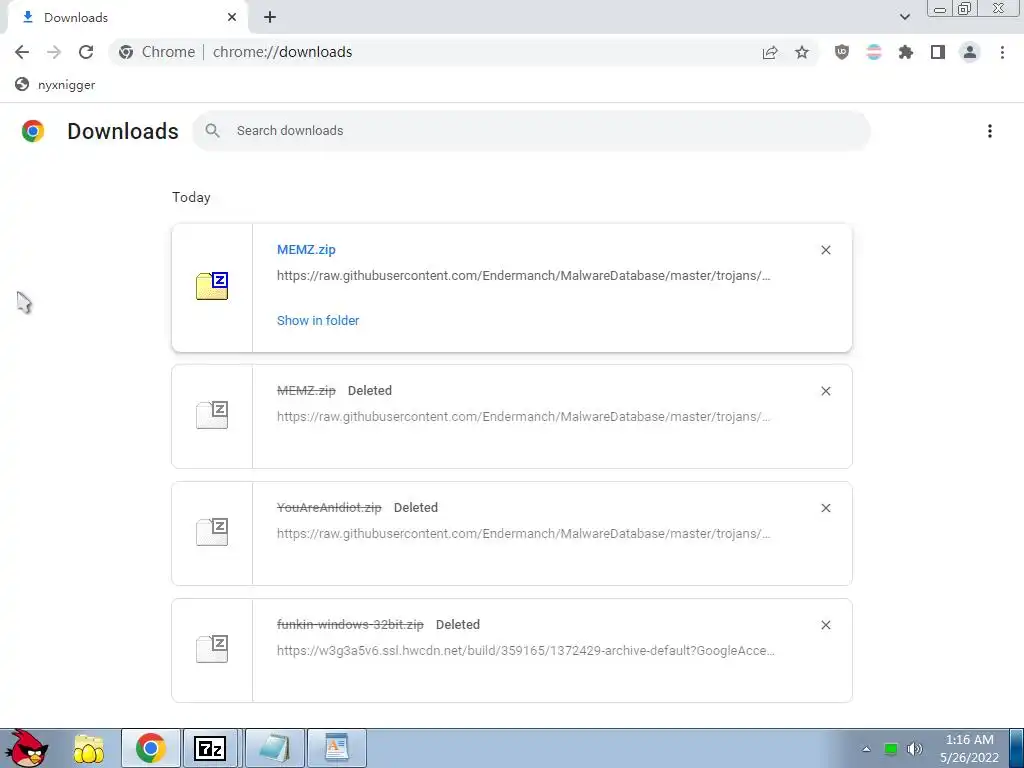Open Chrome's three-dot main menu
The image size is (1024, 768).
[x=1002, y=52]
